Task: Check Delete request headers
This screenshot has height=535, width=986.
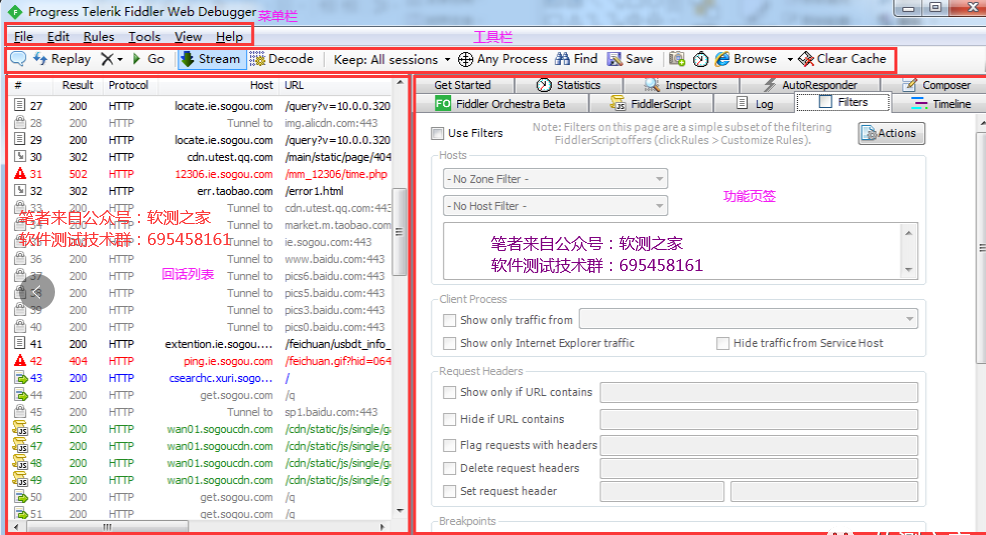Action: 449,468
